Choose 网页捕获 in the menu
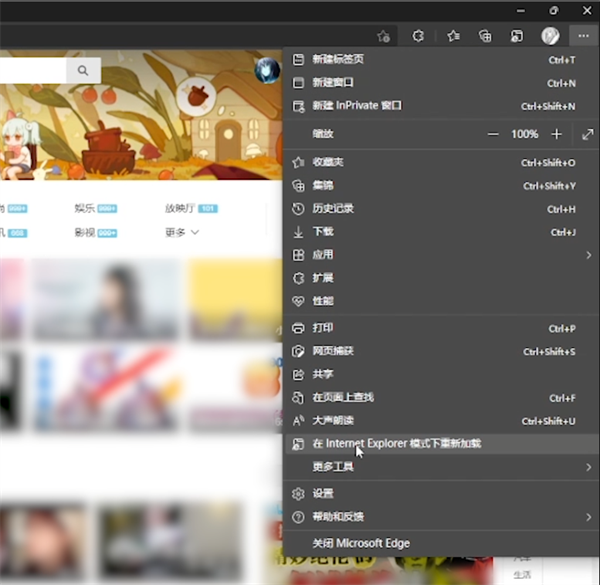 441,351
